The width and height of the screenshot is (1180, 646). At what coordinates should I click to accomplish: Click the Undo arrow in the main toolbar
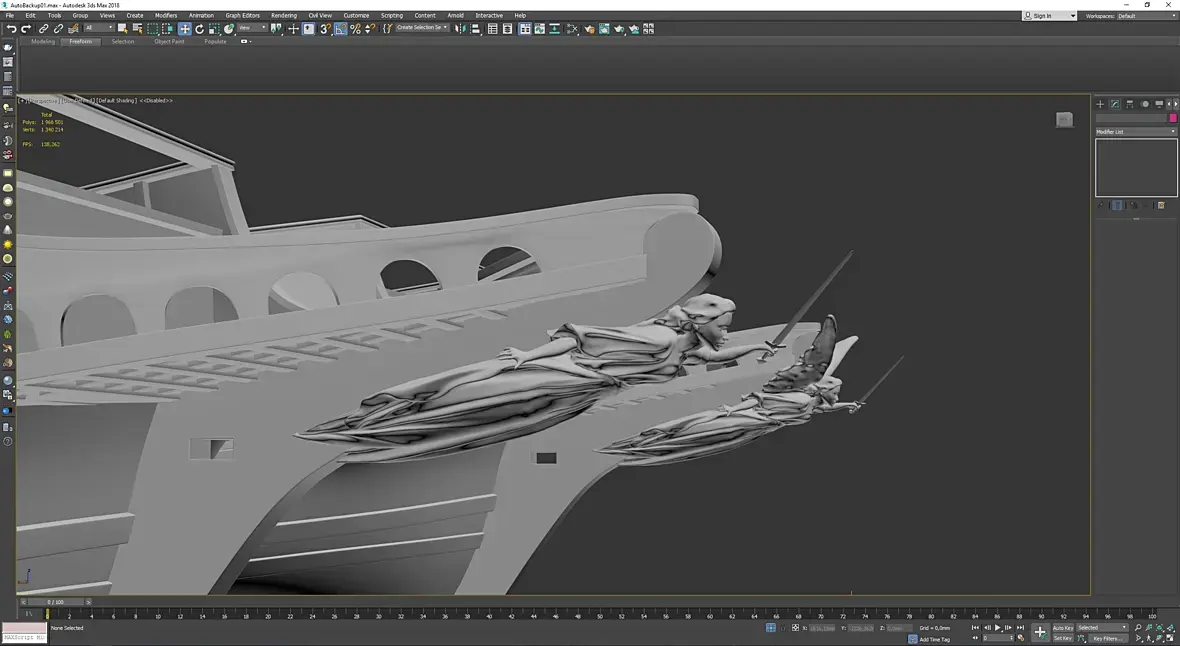11,29
